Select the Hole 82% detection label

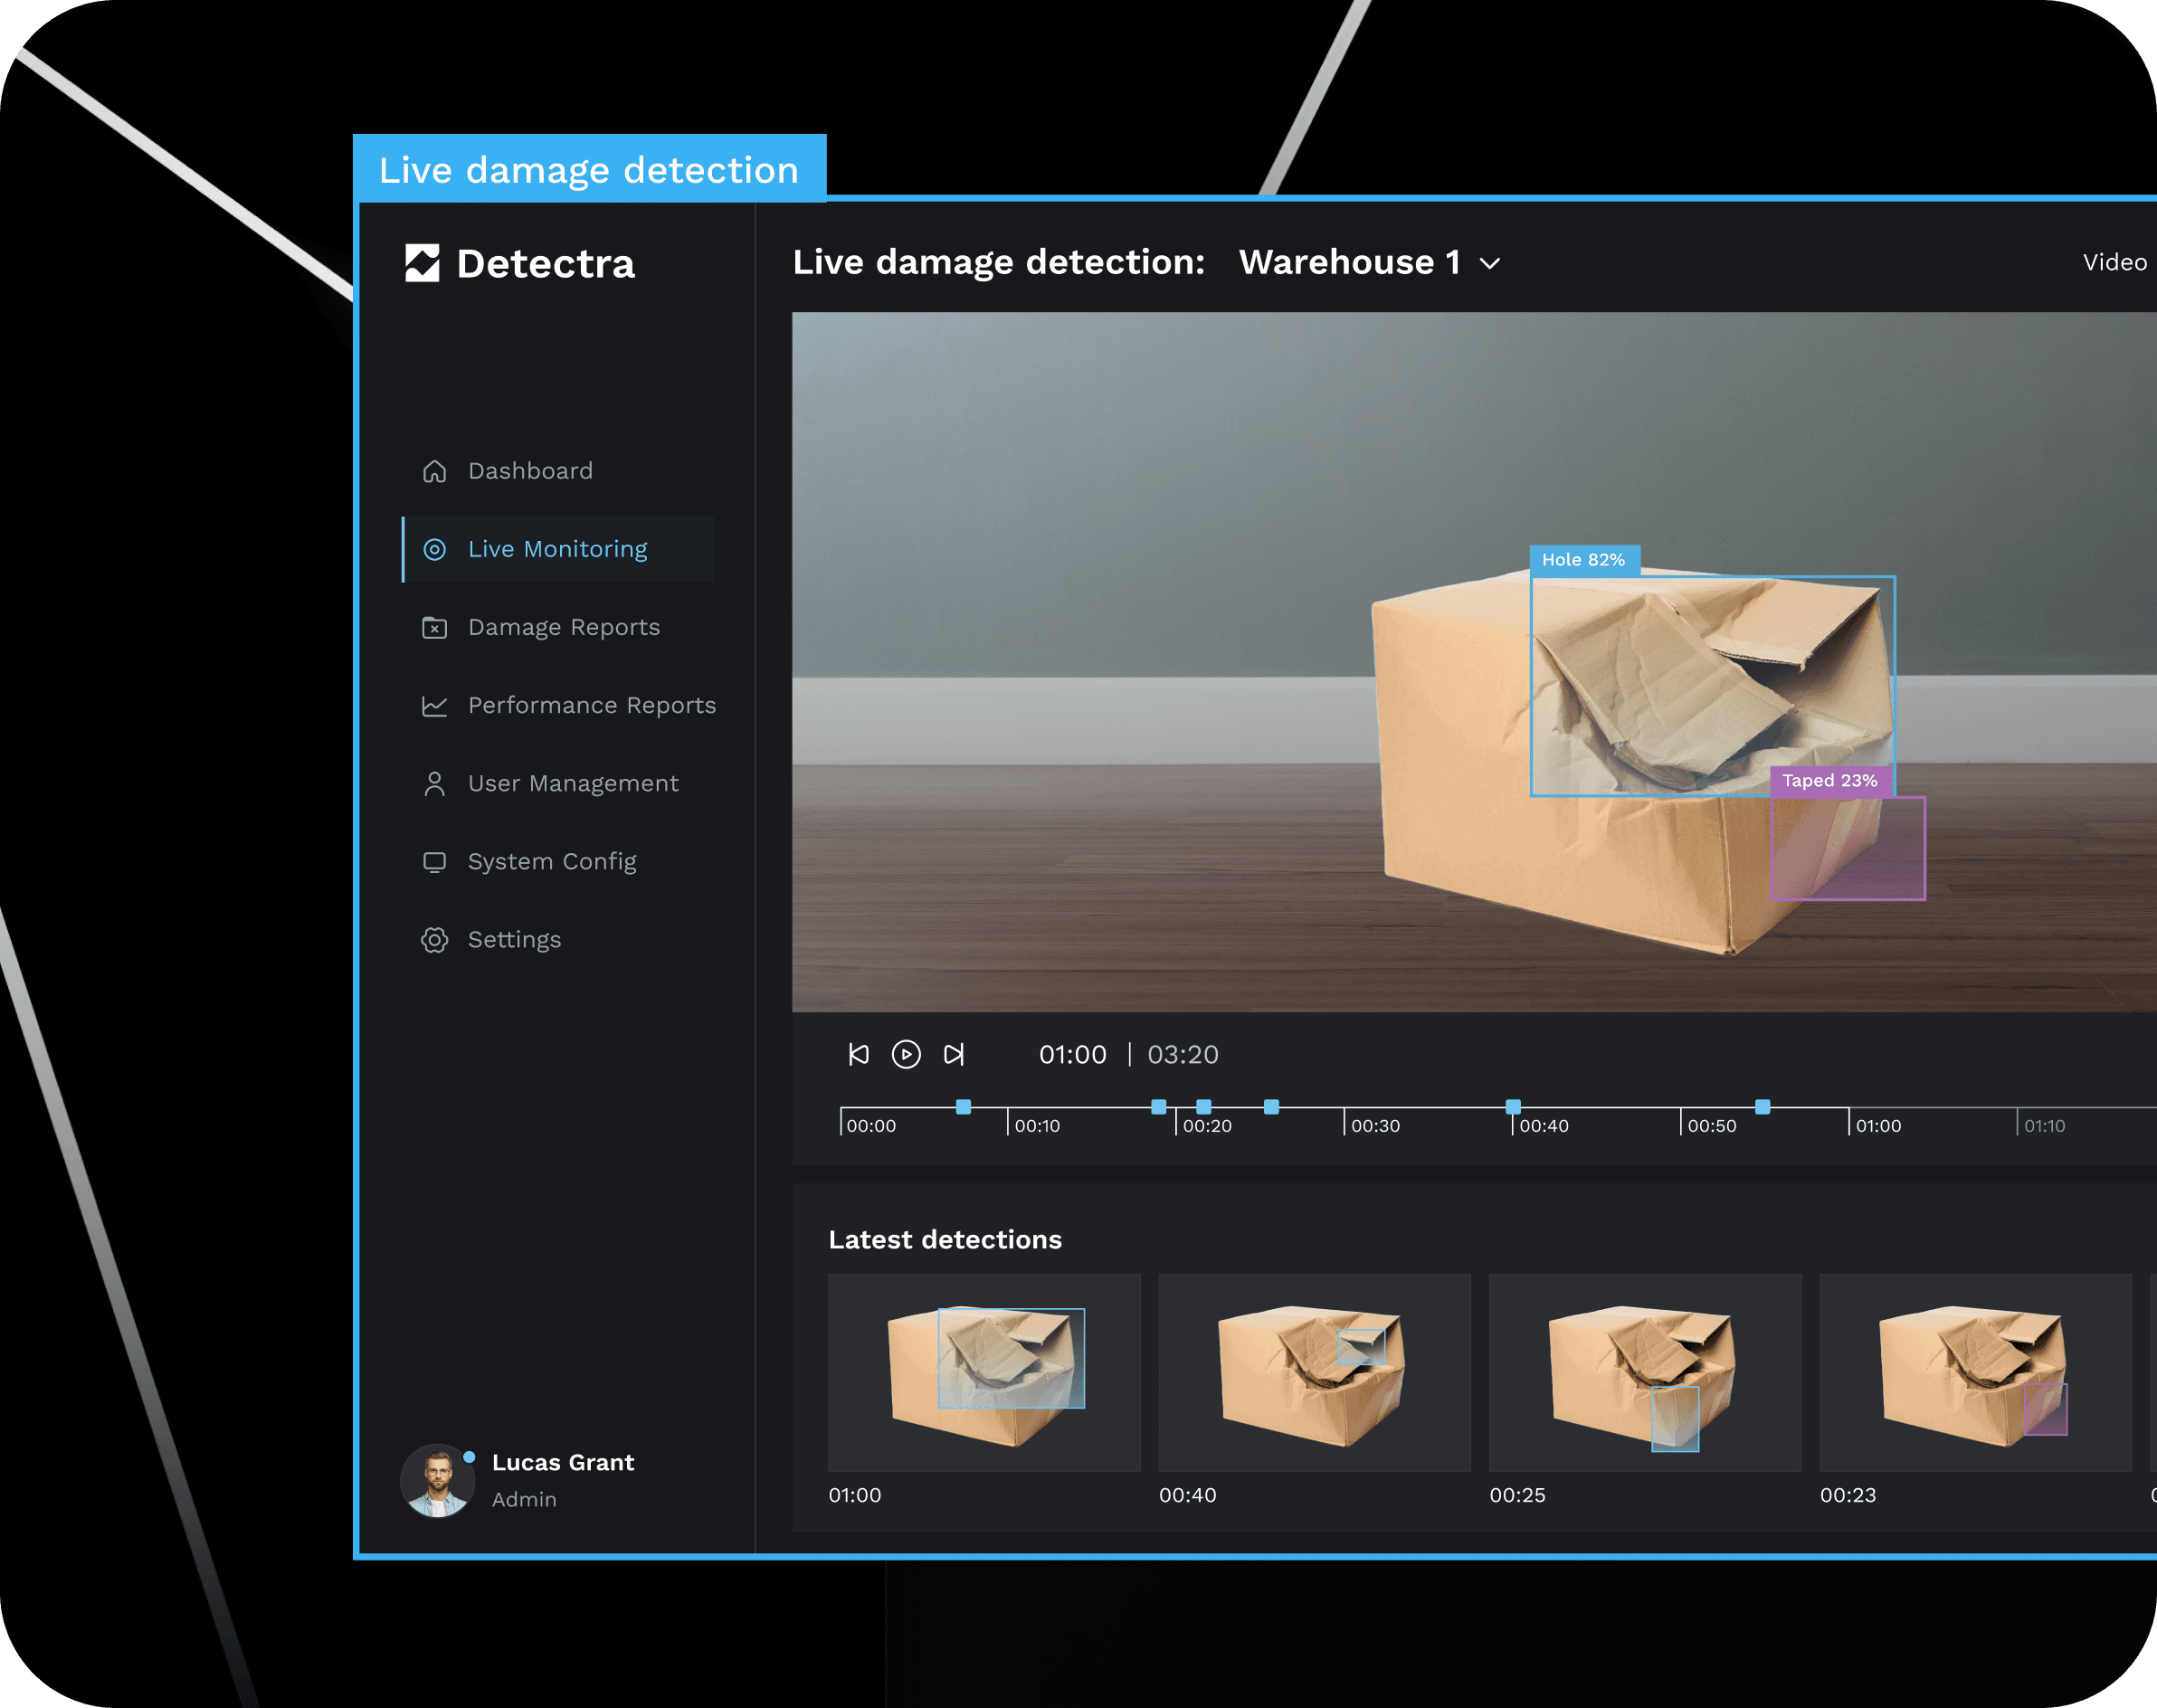pyautogui.click(x=1583, y=560)
